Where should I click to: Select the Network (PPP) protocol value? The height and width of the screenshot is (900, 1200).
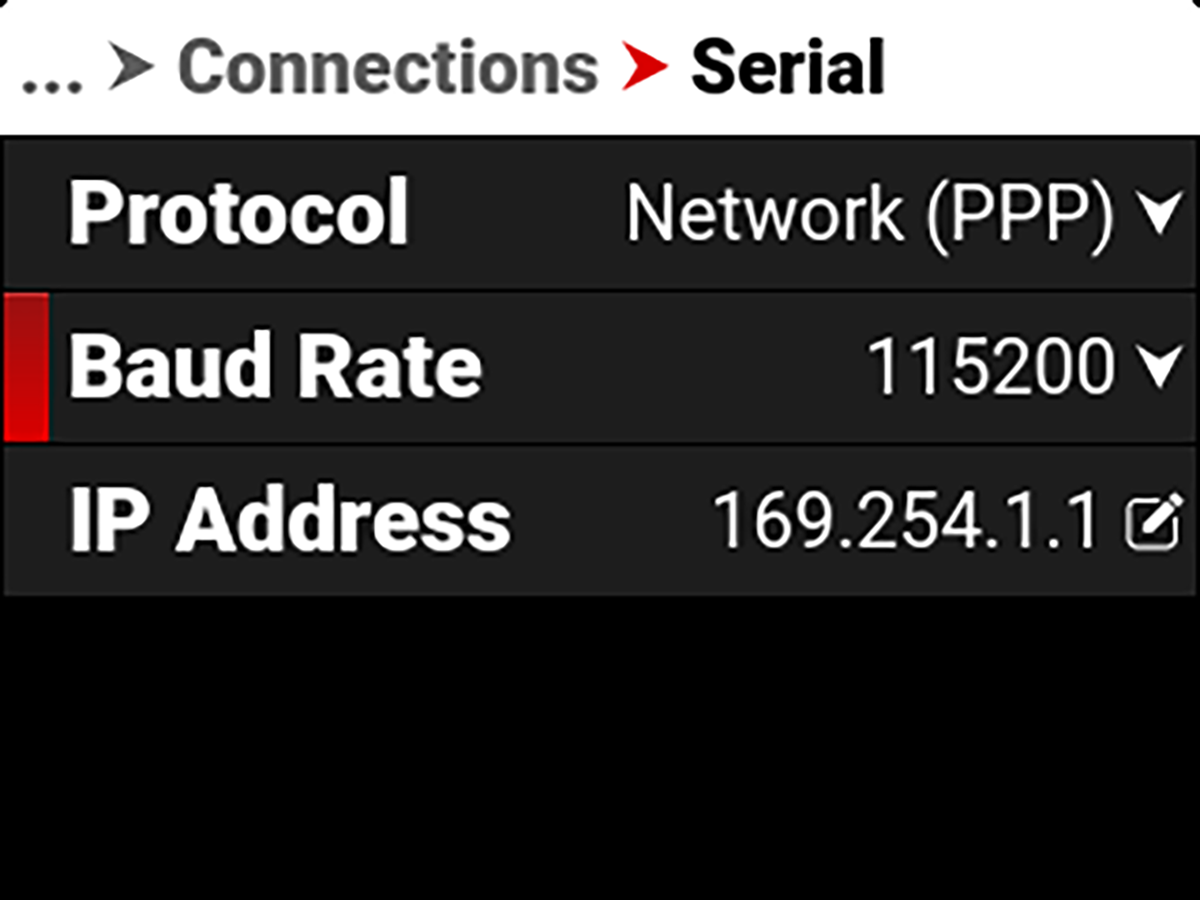pyautogui.click(x=870, y=214)
